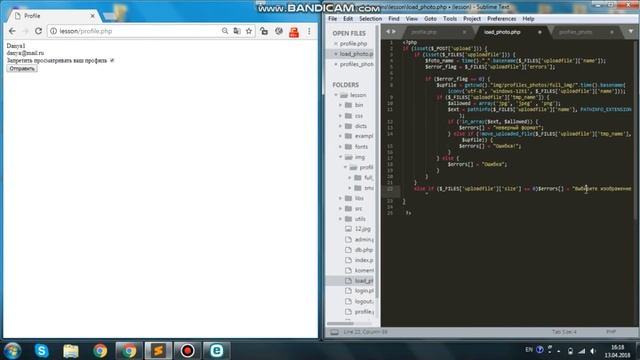
Task: Select the Profile tab in Chrome
Action: tap(53, 16)
